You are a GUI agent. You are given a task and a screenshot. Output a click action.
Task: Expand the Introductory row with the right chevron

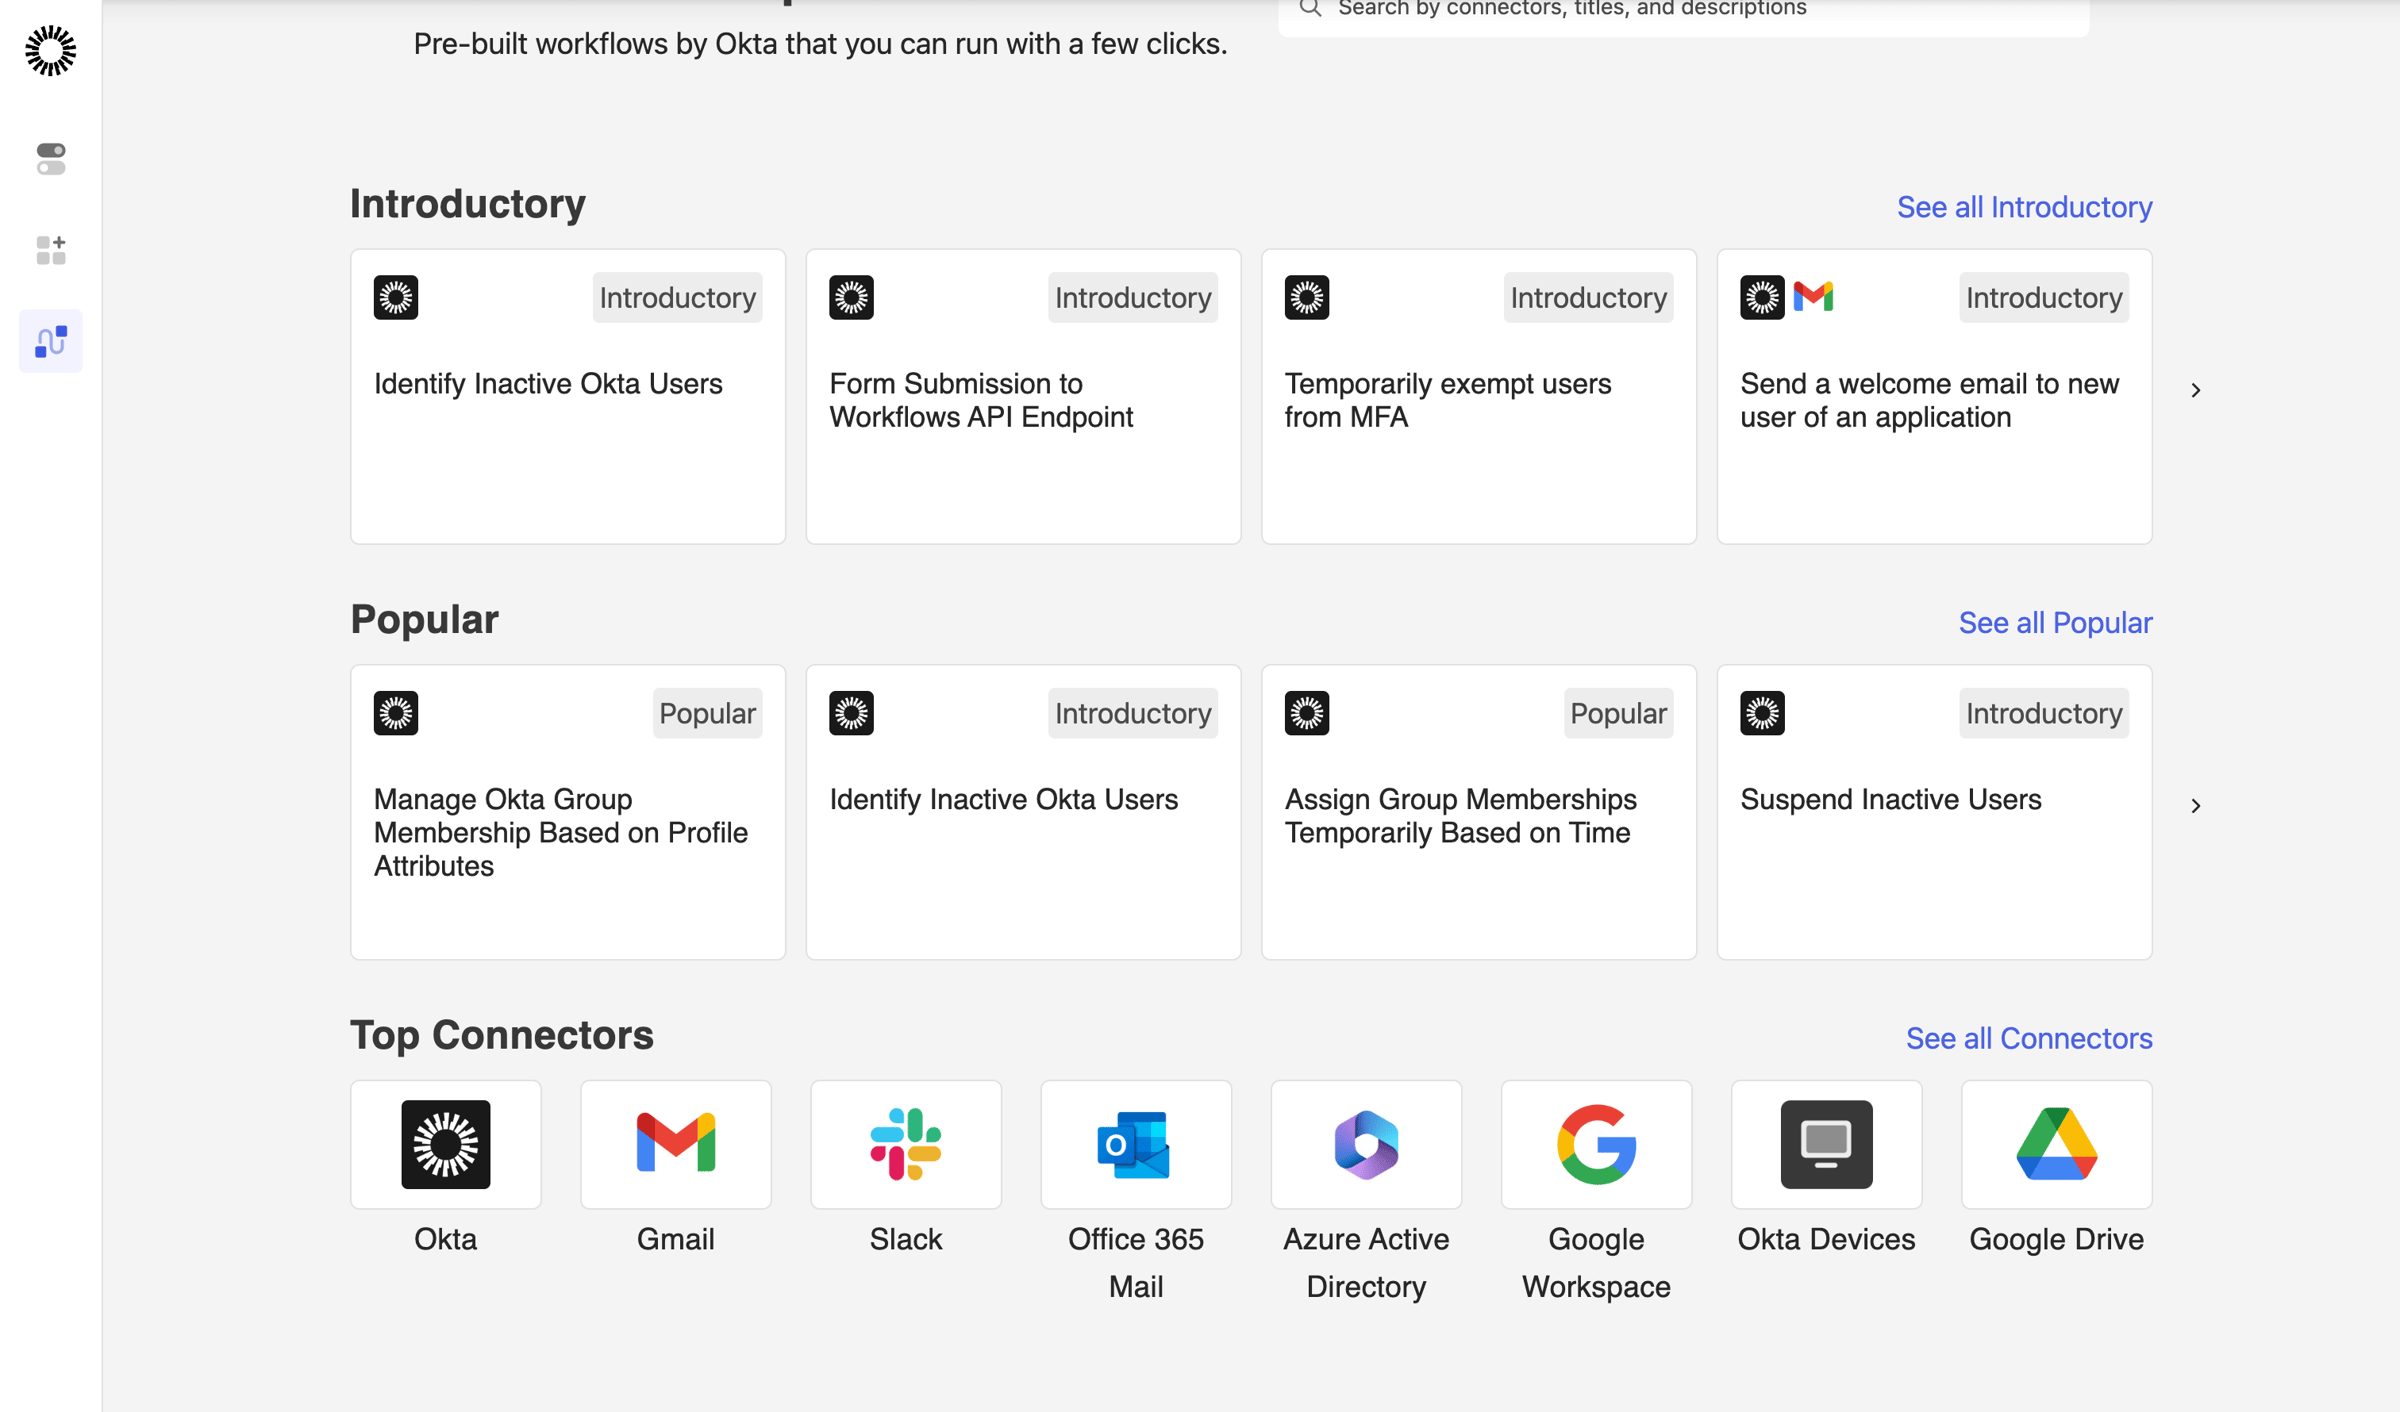click(x=2196, y=390)
